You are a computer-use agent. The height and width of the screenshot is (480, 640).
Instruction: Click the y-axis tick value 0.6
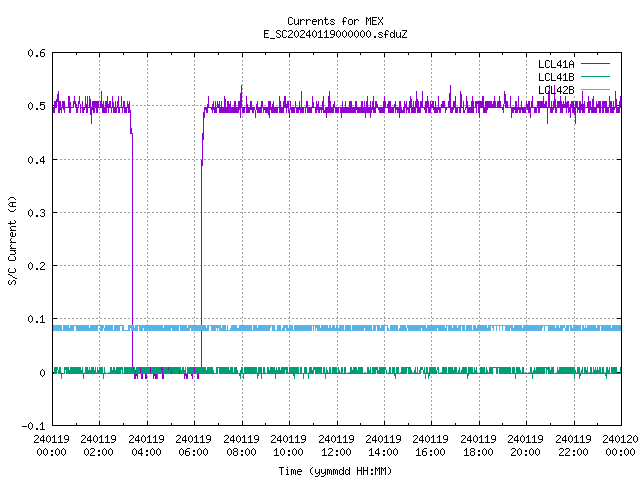pyautogui.click(x=36, y=53)
